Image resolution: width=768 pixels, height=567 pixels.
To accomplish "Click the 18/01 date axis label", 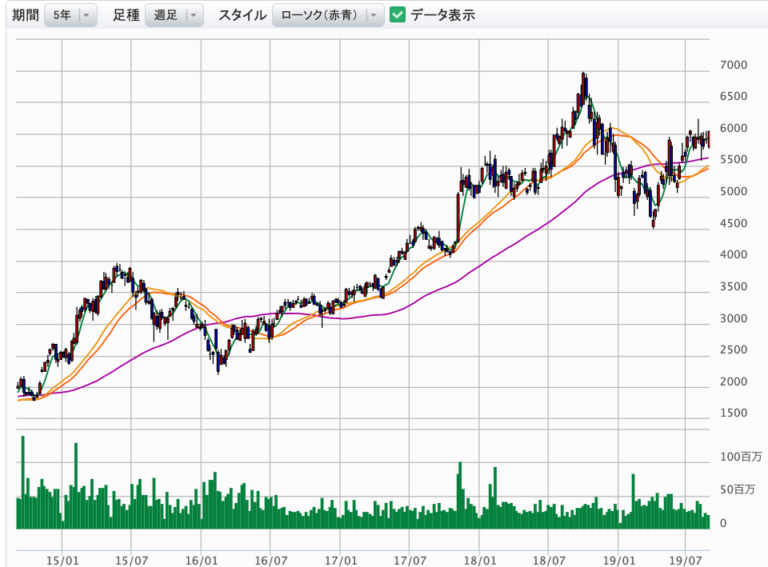I will tap(480, 560).
